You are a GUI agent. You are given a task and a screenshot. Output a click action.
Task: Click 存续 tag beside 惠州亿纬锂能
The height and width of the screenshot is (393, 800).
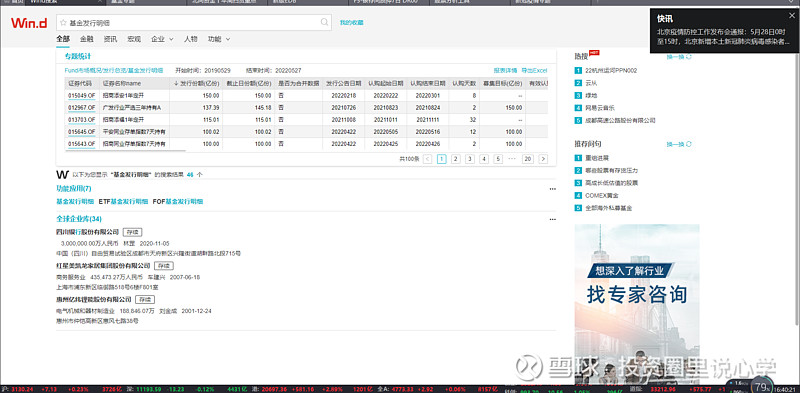coord(145,299)
